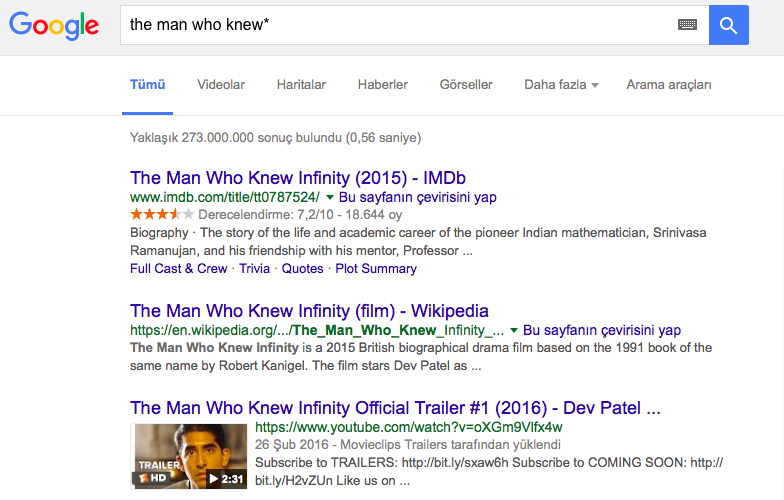
Task: Expand the arrow next to the wikipedia.org URL
Action: point(514,330)
